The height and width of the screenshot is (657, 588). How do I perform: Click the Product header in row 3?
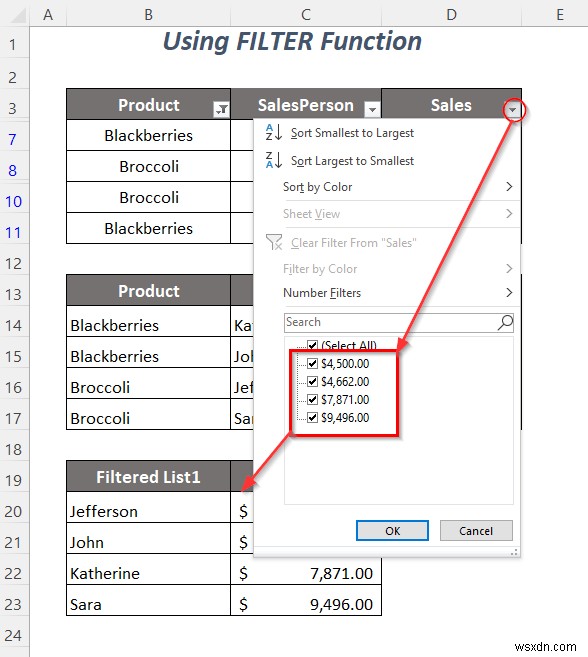coord(149,104)
